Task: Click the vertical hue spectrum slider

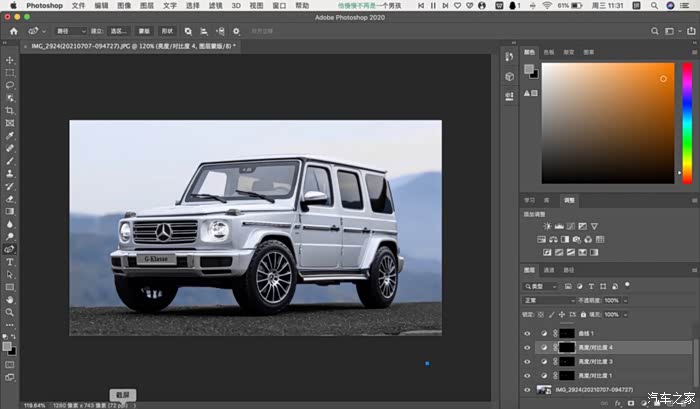Action: coord(688,123)
